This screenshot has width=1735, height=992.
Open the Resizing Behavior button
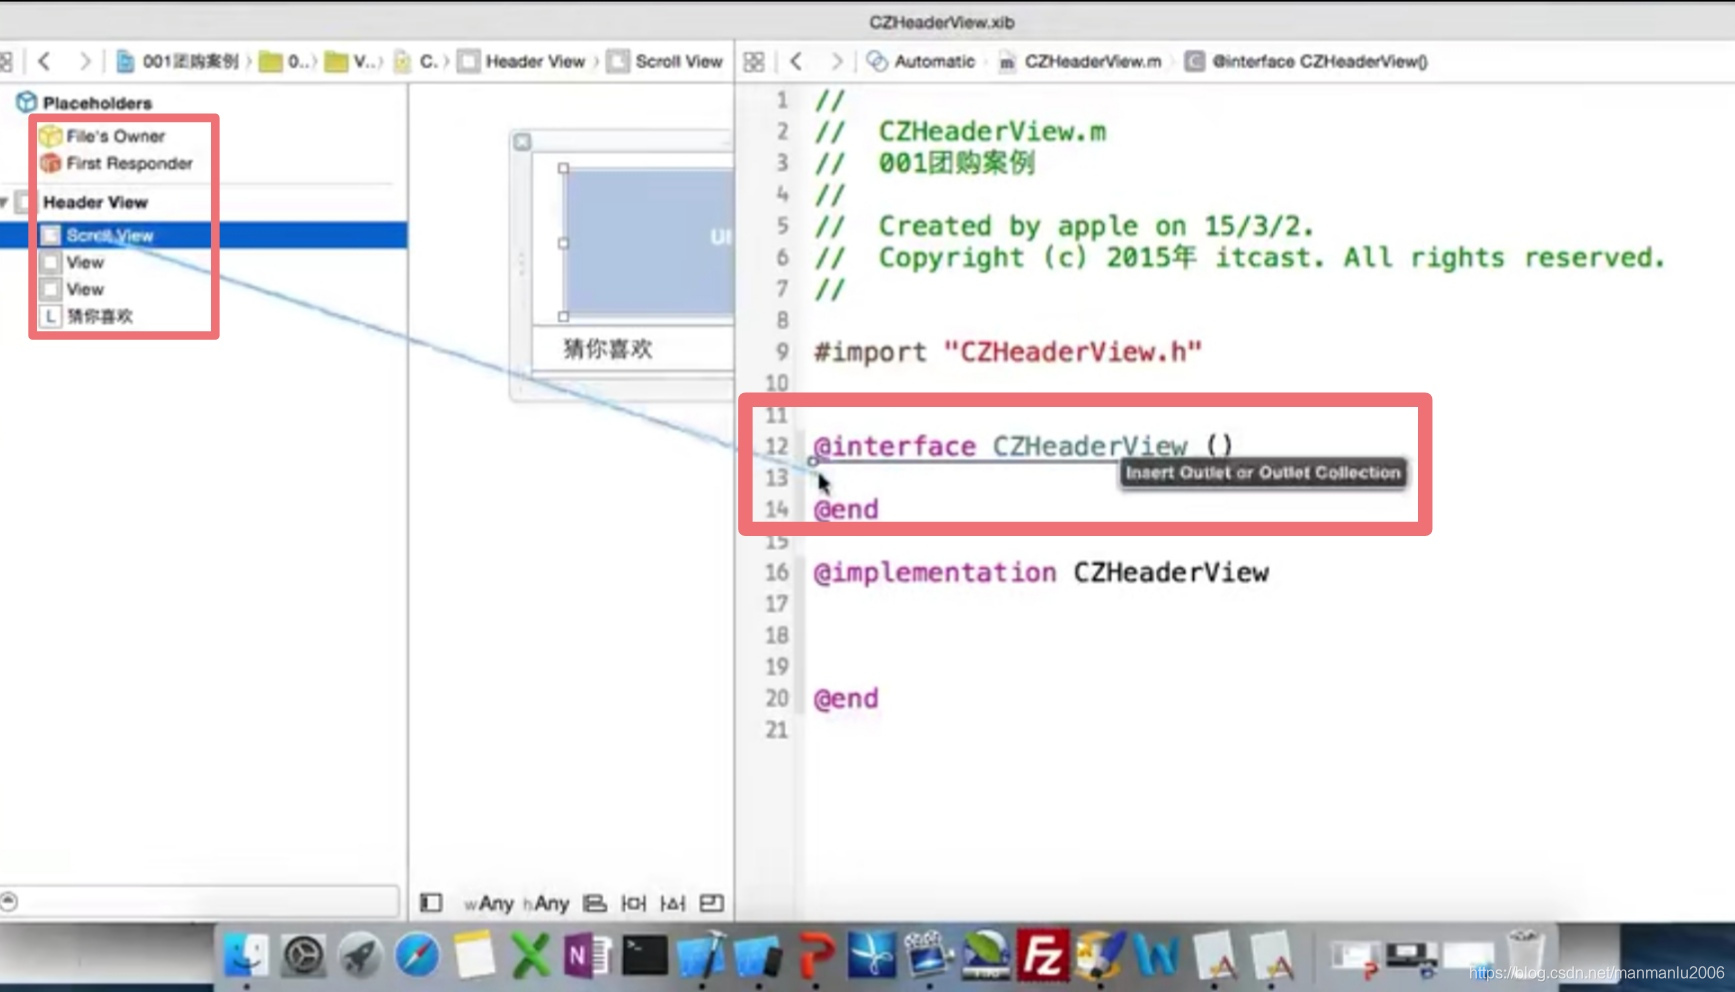coord(712,903)
